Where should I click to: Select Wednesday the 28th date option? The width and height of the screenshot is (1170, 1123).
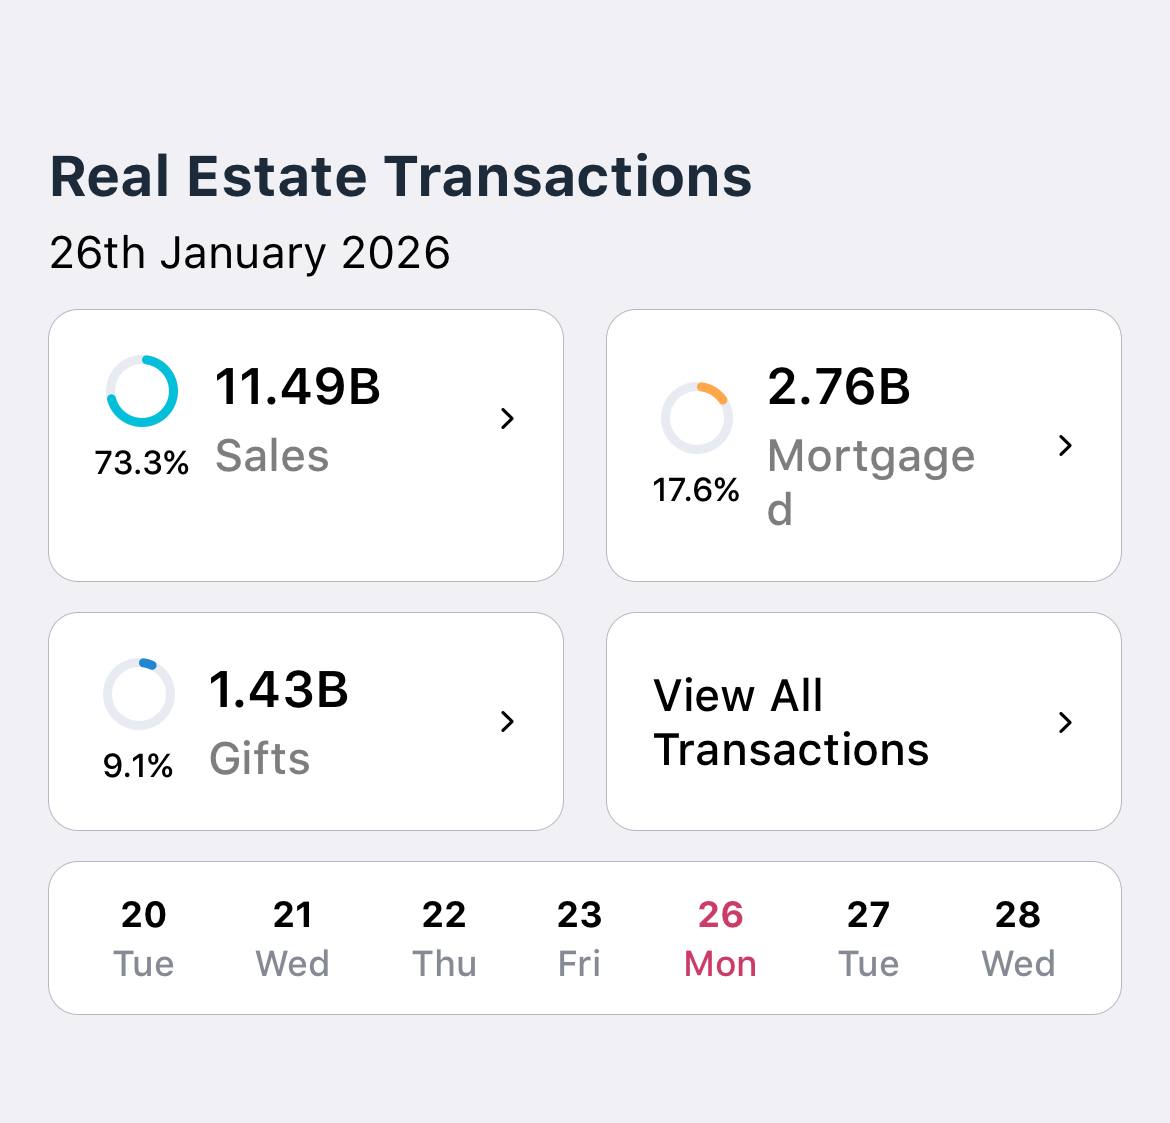[x=1018, y=937]
